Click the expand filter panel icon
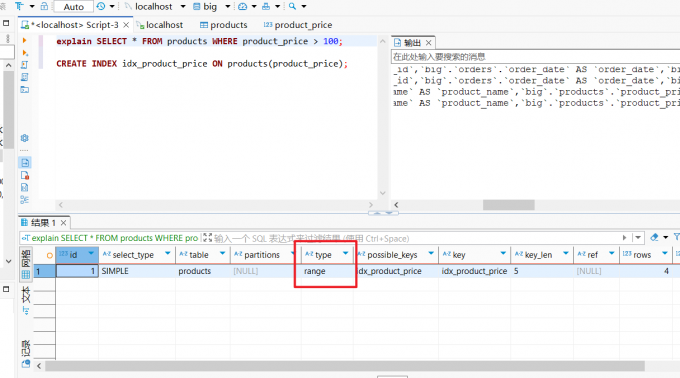The height and width of the screenshot is (378, 680). click(208, 238)
